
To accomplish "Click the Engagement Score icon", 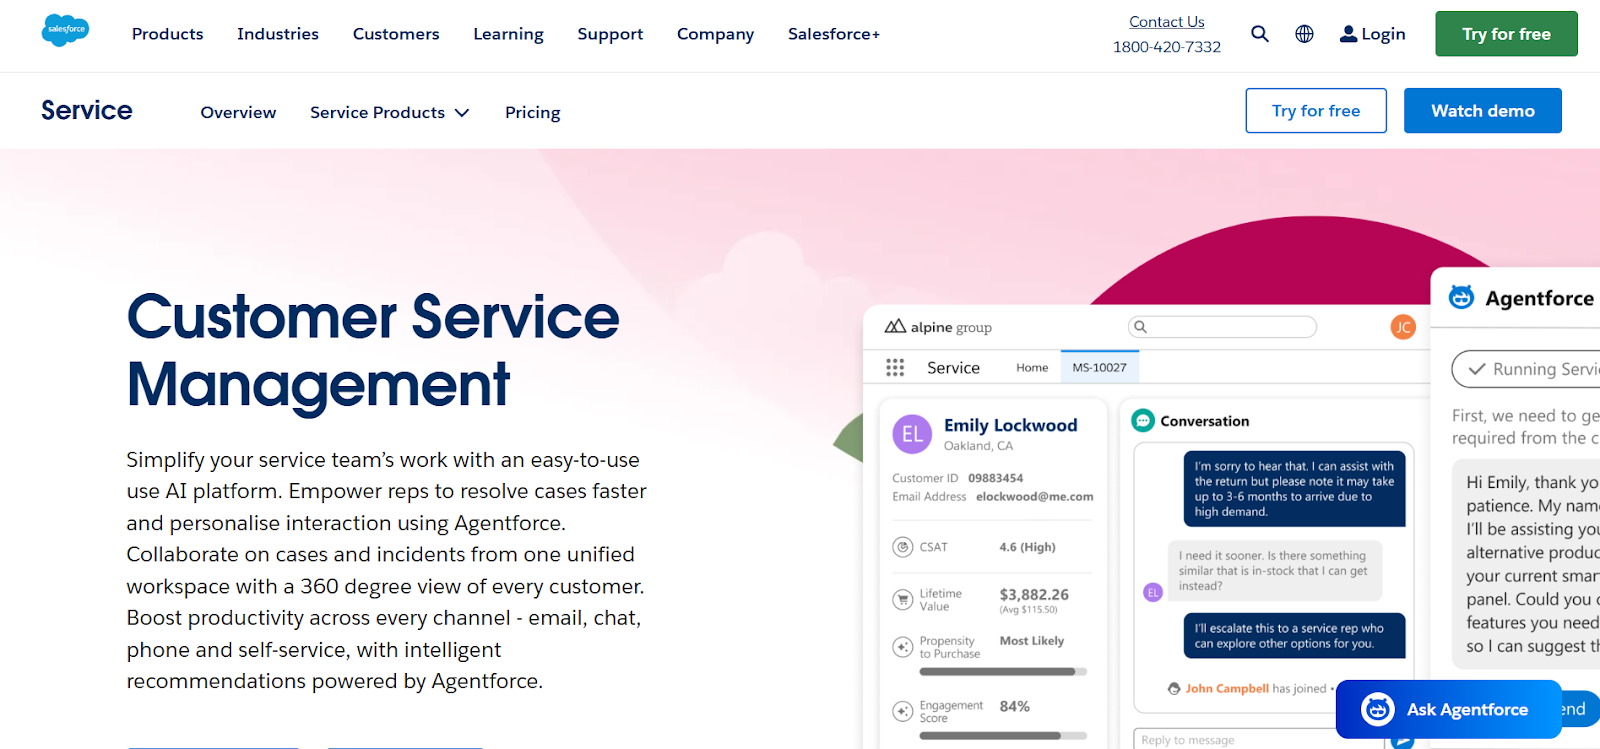I will 902,711.
